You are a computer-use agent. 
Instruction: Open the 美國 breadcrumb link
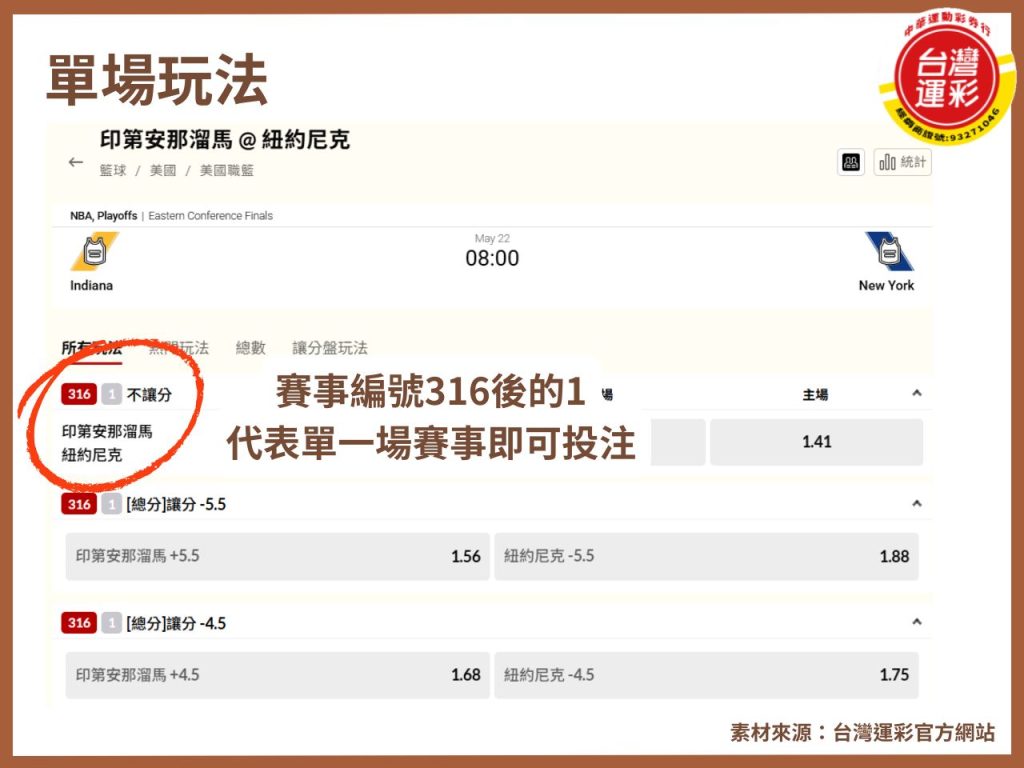(163, 170)
